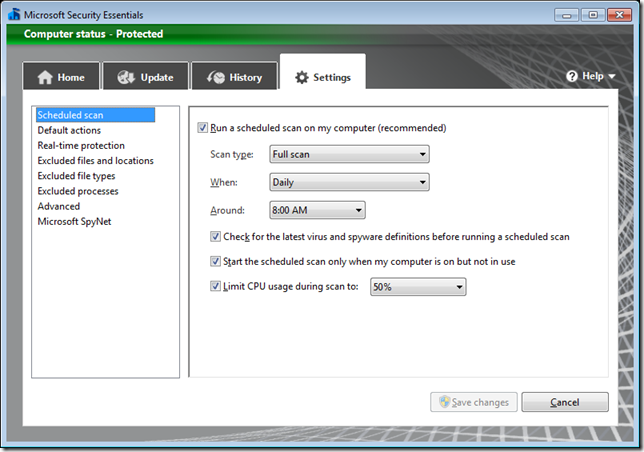
Task: Click the Microsoft Security Essentials title bar icon
Action: click(x=12, y=14)
